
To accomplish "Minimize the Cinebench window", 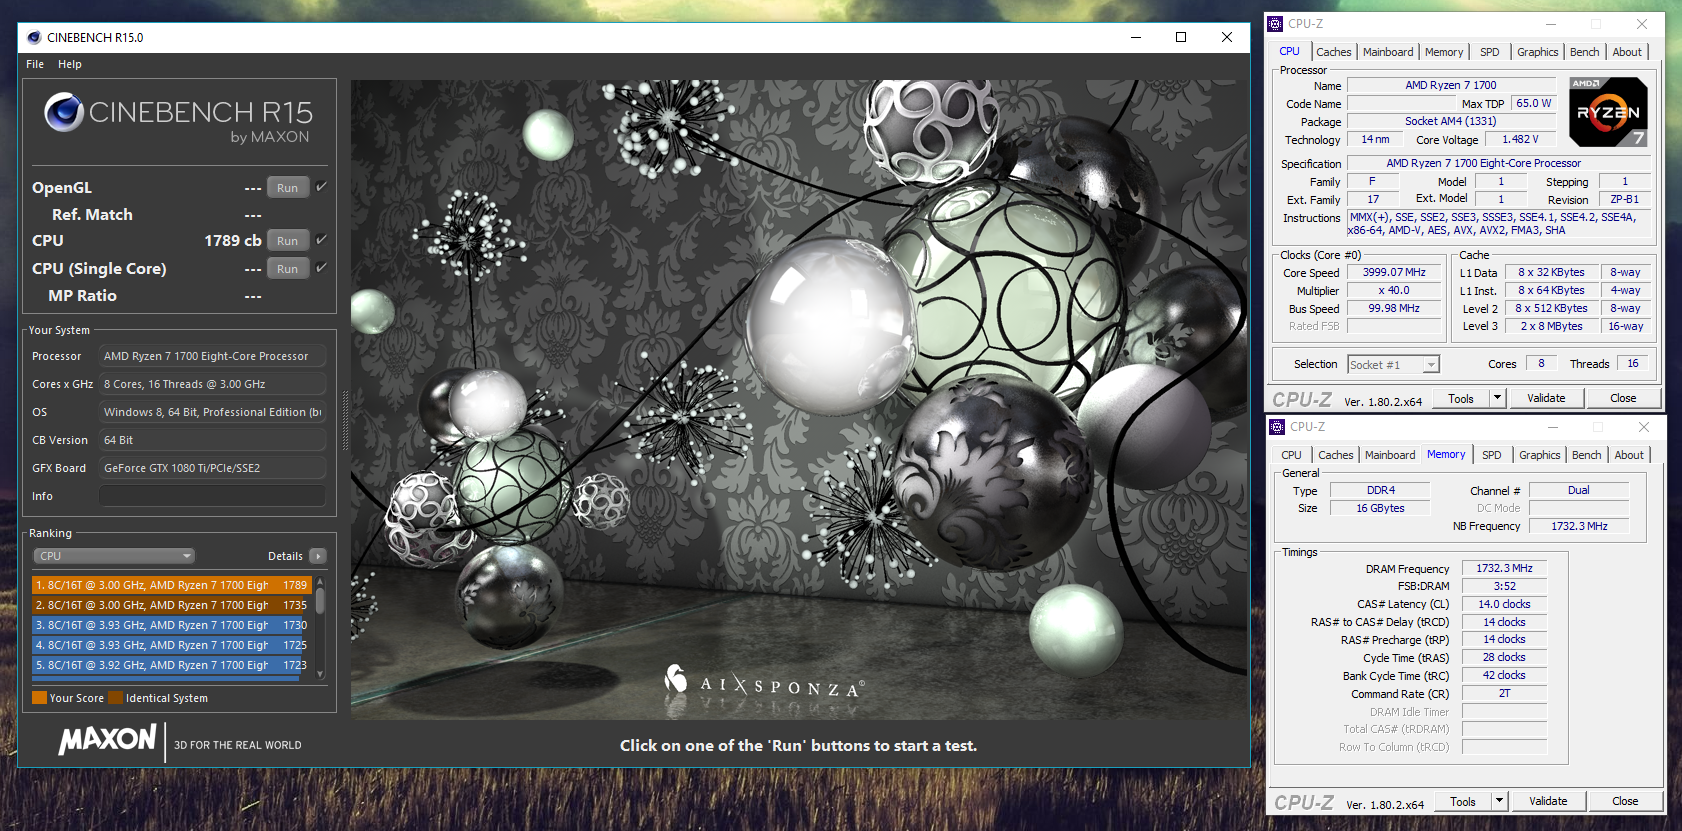I will pyautogui.click(x=1136, y=37).
